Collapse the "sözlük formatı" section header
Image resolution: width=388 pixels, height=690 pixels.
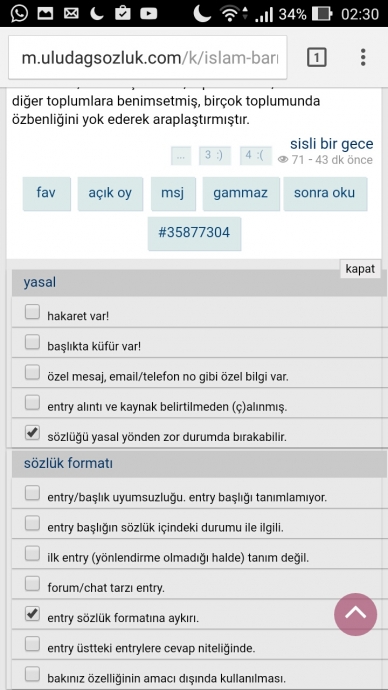[197, 463]
